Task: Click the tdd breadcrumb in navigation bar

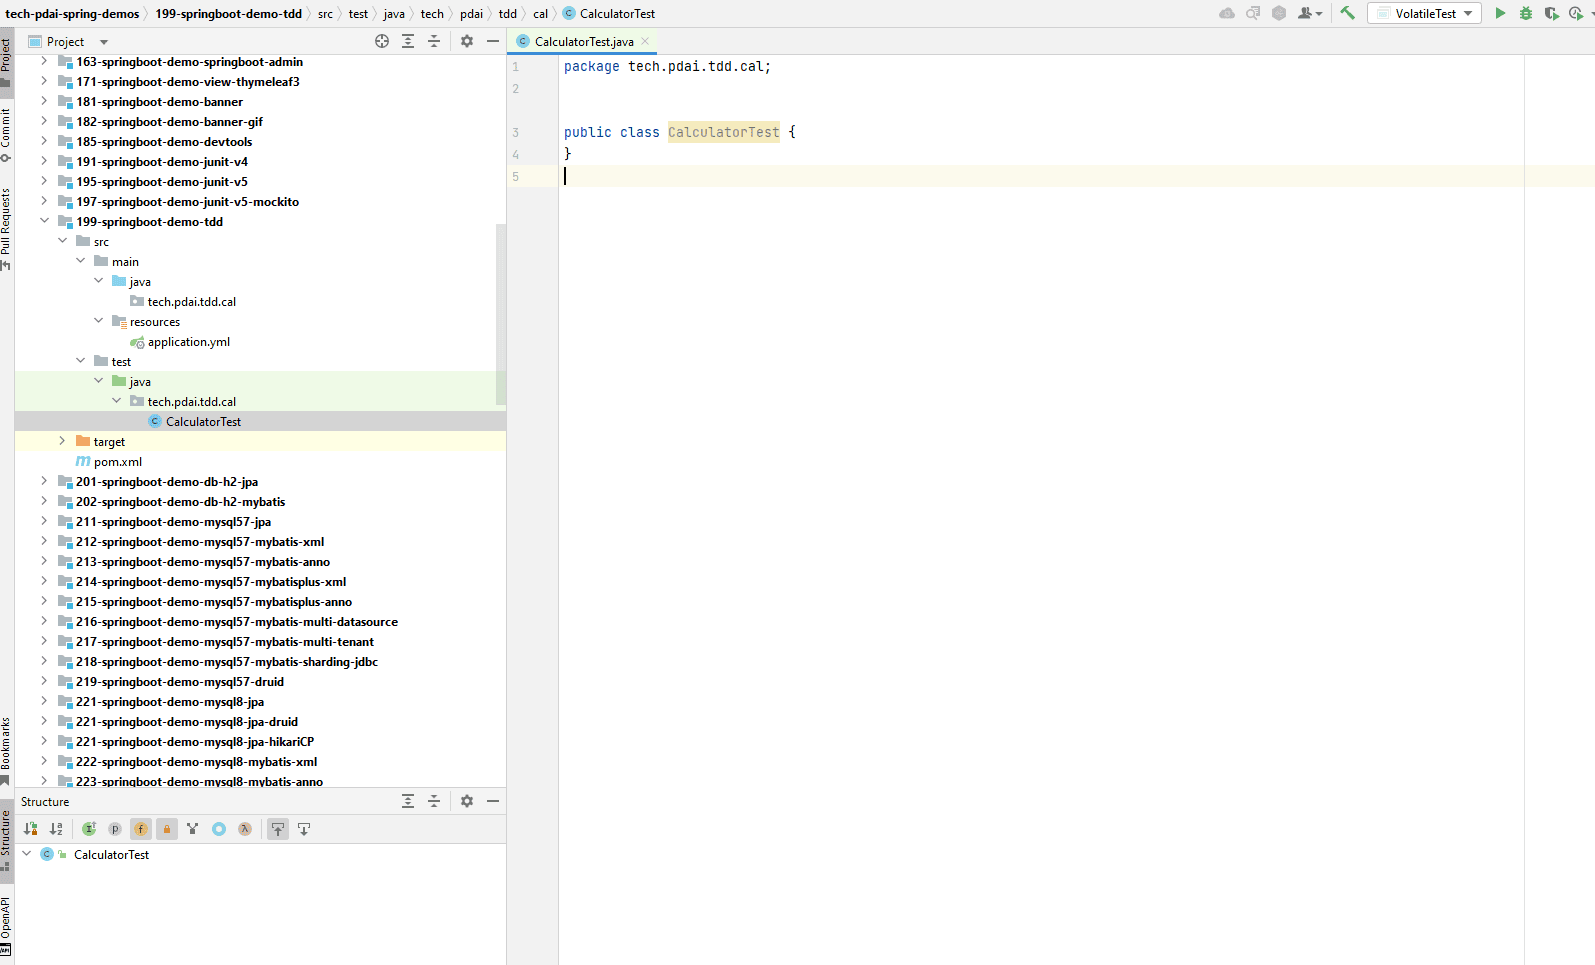Action: [x=508, y=13]
